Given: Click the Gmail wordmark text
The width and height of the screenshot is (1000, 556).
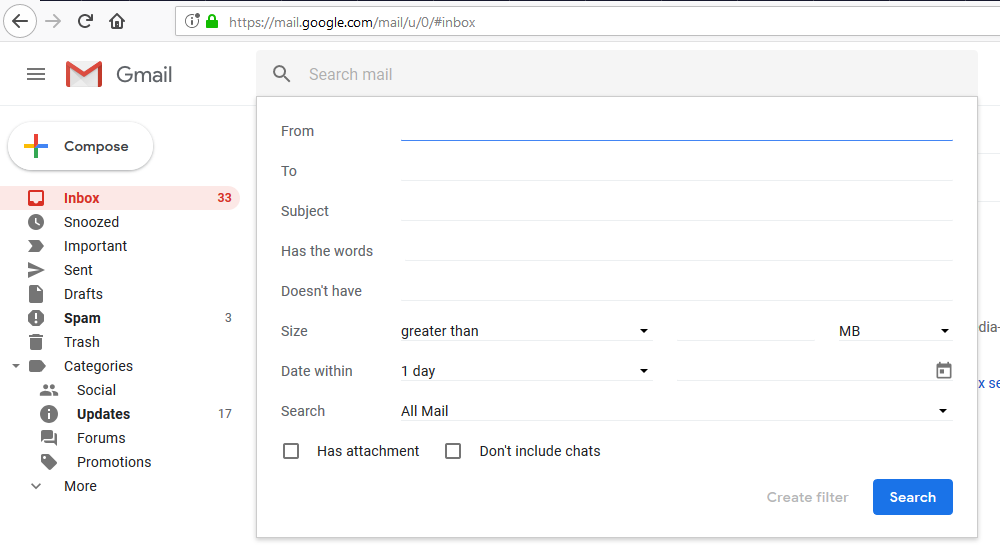Looking at the screenshot, I should pyautogui.click(x=144, y=75).
